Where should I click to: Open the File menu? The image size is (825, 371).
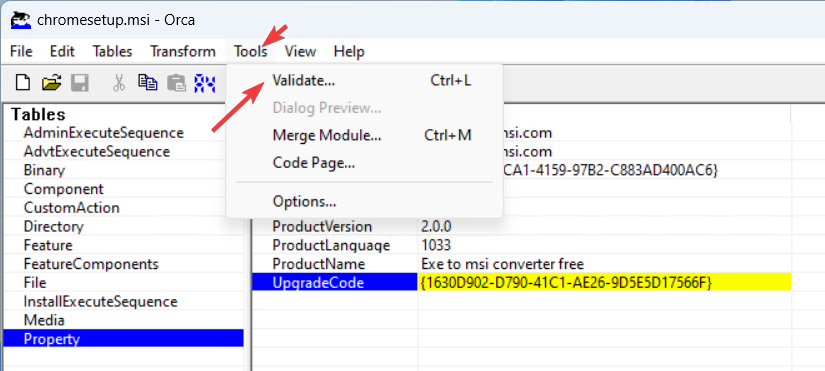click(21, 52)
